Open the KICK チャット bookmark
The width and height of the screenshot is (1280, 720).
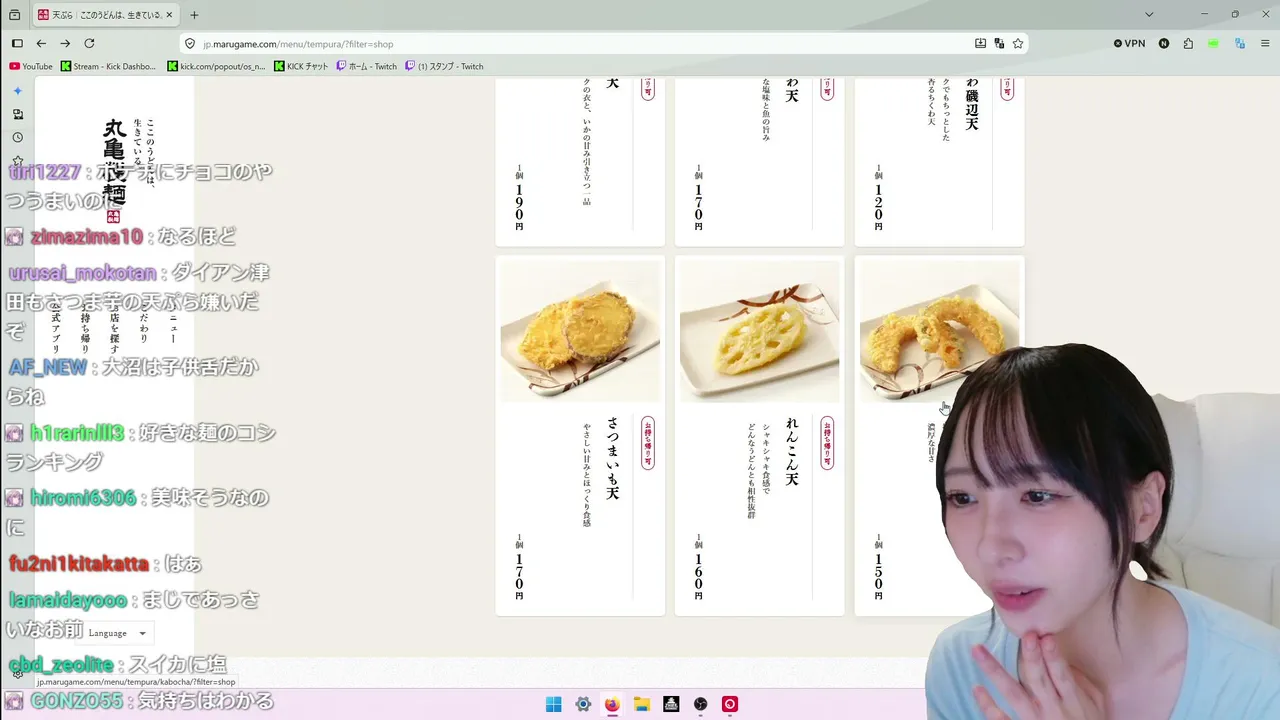pyautogui.click(x=301, y=67)
